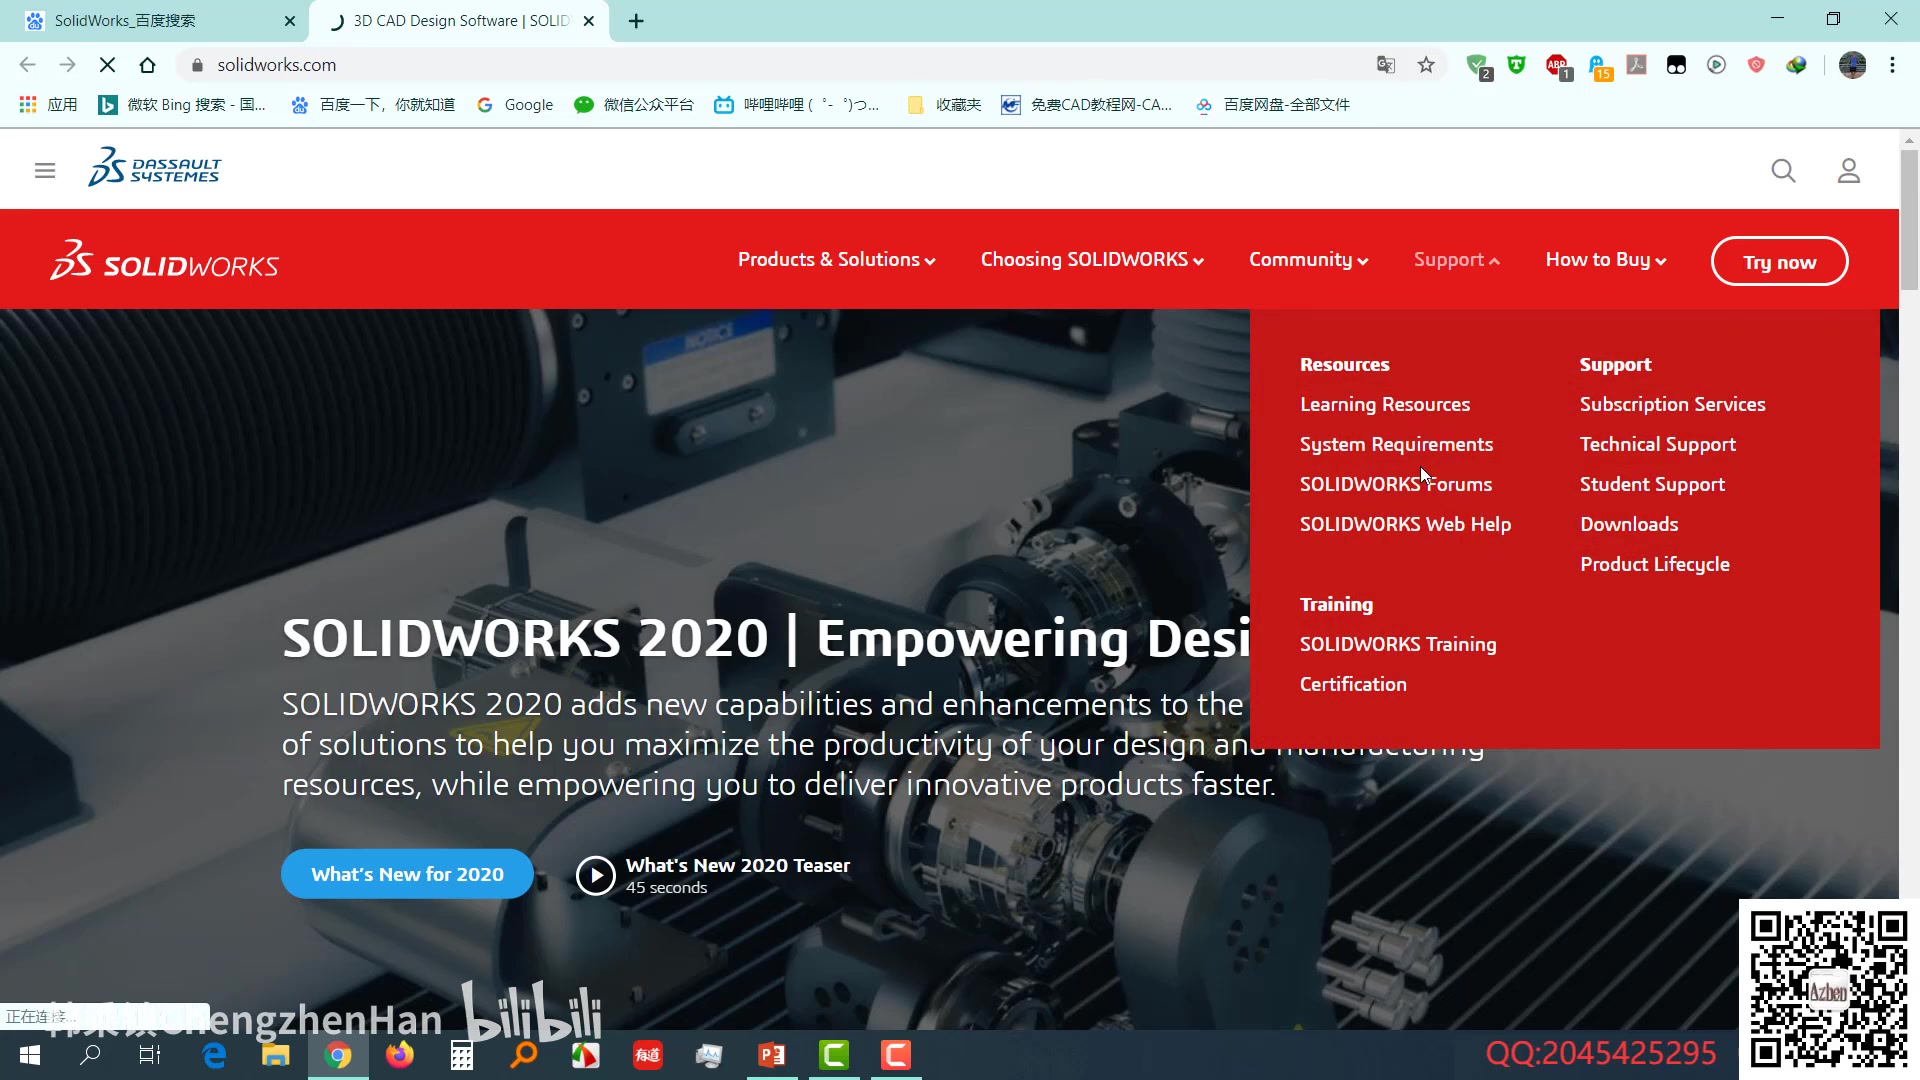Click What's New for 2020 button
This screenshot has width=1920, height=1080.
[407, 874]
